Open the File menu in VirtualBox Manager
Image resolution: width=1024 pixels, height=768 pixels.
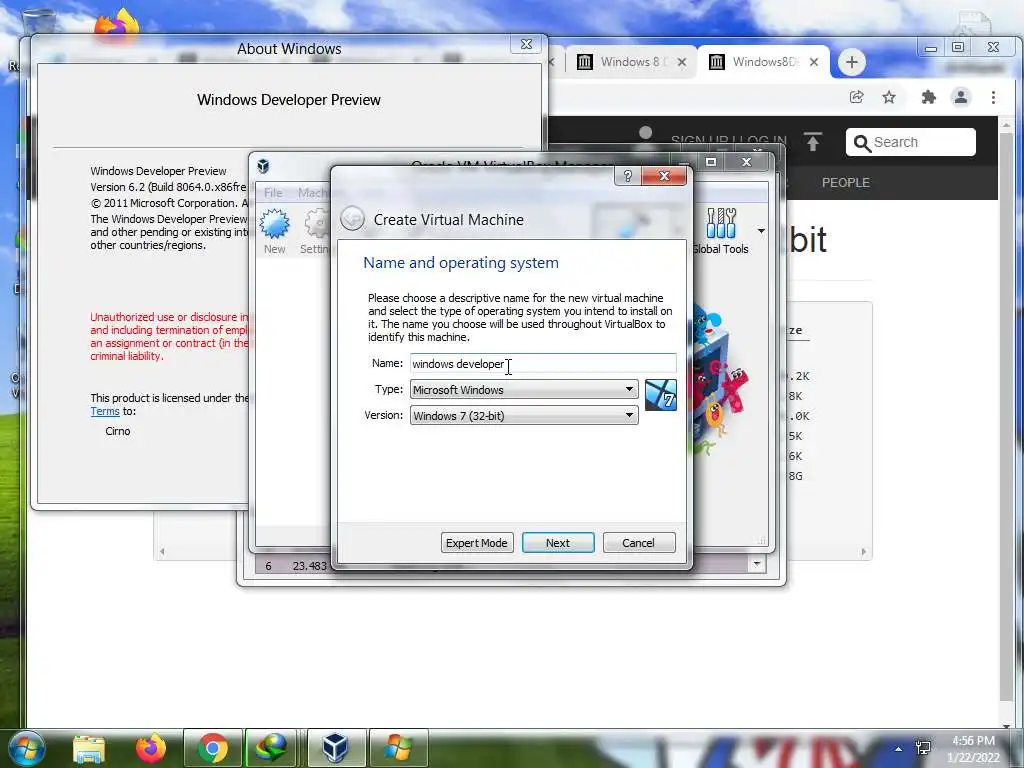[x=273, y=193]
